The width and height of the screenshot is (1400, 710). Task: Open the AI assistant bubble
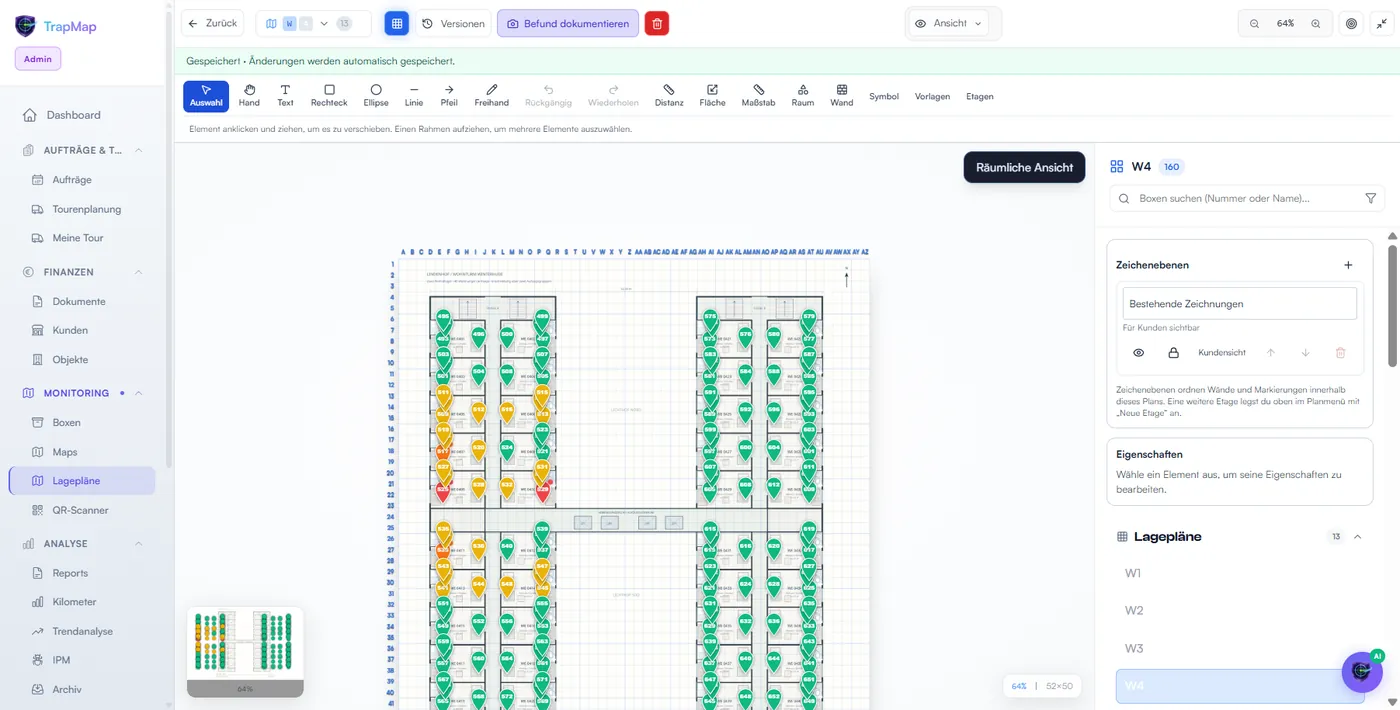(x=1361, y=672)
